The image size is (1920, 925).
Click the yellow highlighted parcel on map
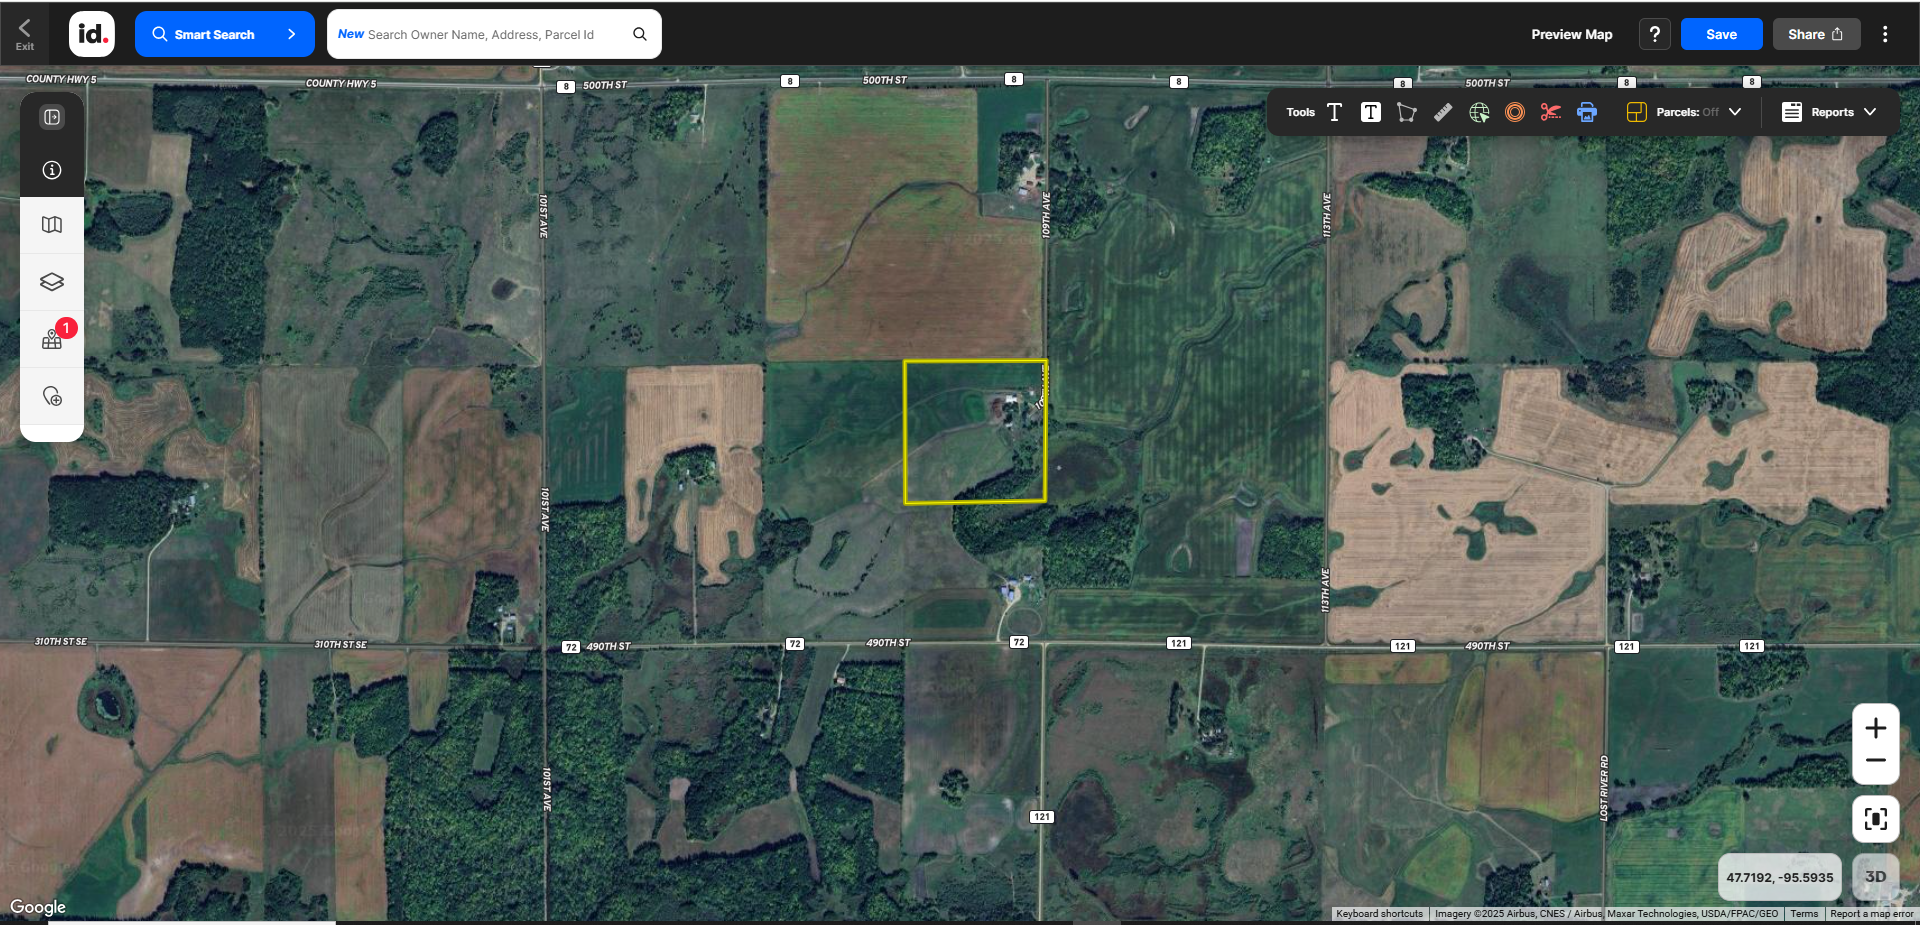[975, 432]
